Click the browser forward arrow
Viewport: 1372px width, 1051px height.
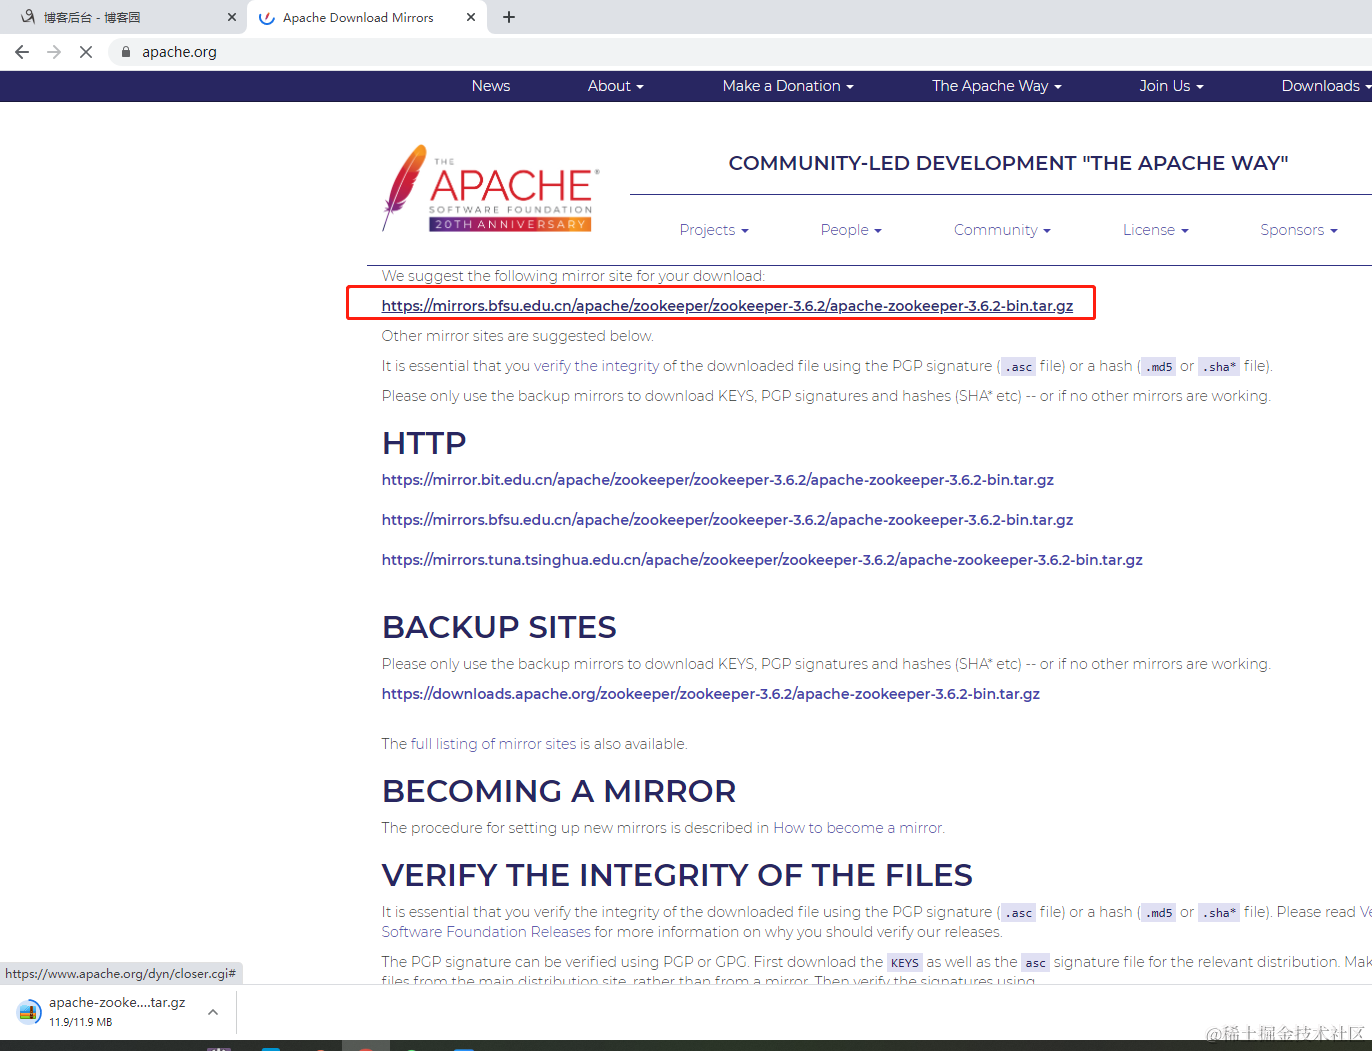[54, 52]
